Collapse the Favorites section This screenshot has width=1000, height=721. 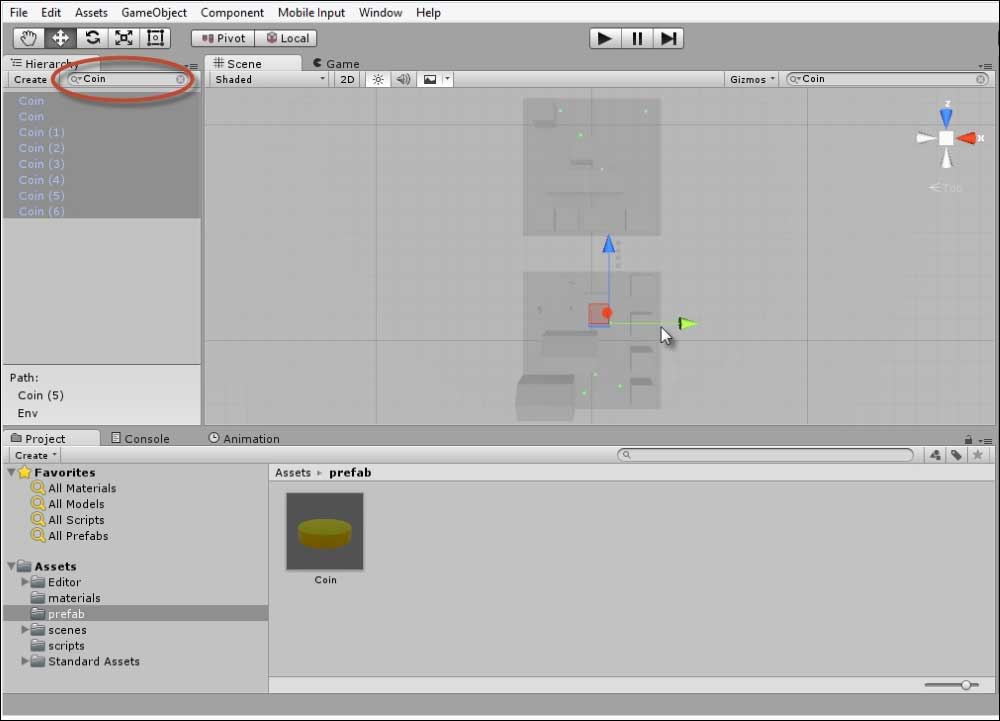pos(11,472)
